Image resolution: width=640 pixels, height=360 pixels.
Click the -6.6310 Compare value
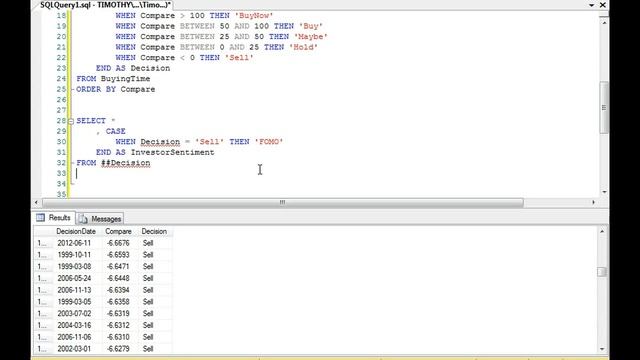tap(118, 337)
